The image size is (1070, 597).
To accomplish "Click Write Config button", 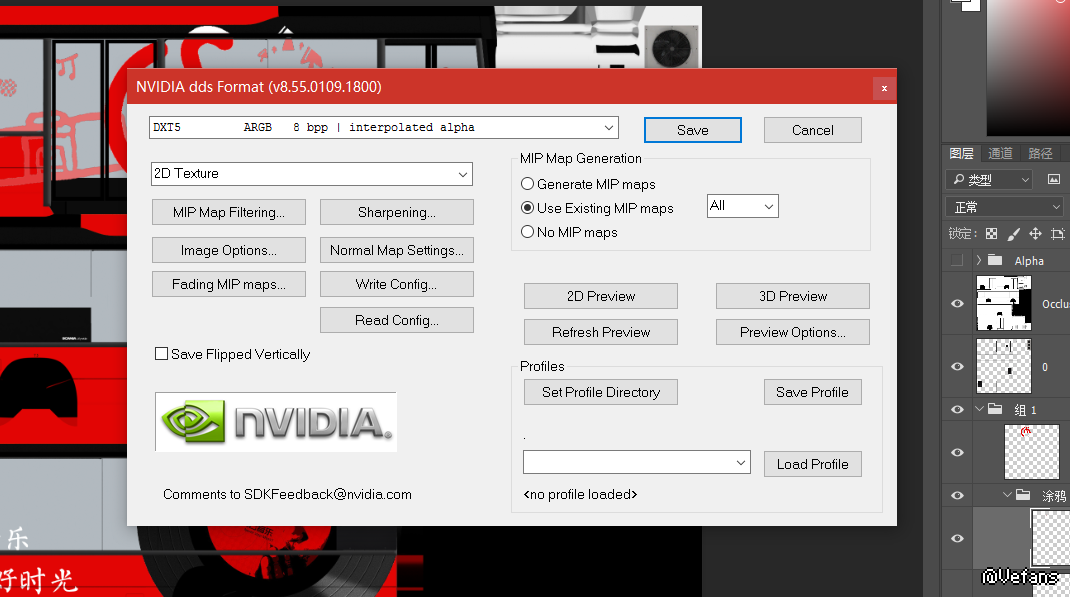I will point(396,285).
